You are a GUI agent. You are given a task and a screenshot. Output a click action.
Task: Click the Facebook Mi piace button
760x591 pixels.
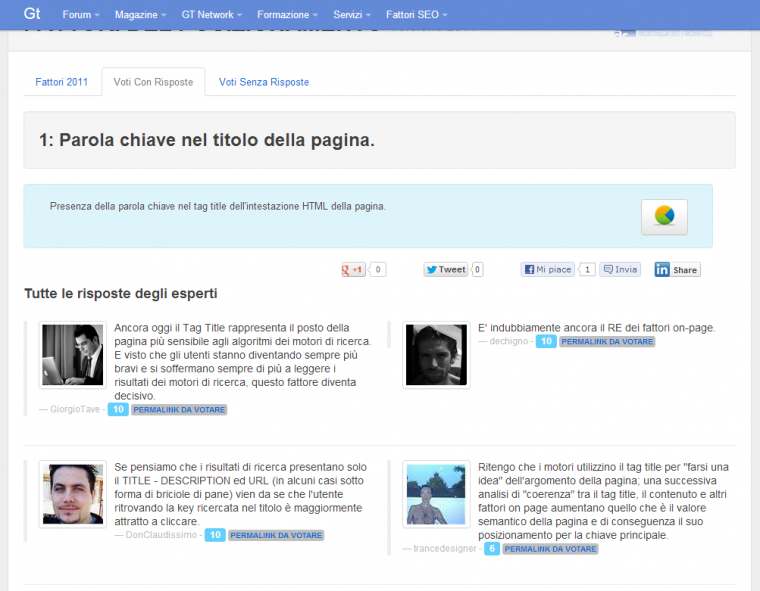click(x=547, y=270)
